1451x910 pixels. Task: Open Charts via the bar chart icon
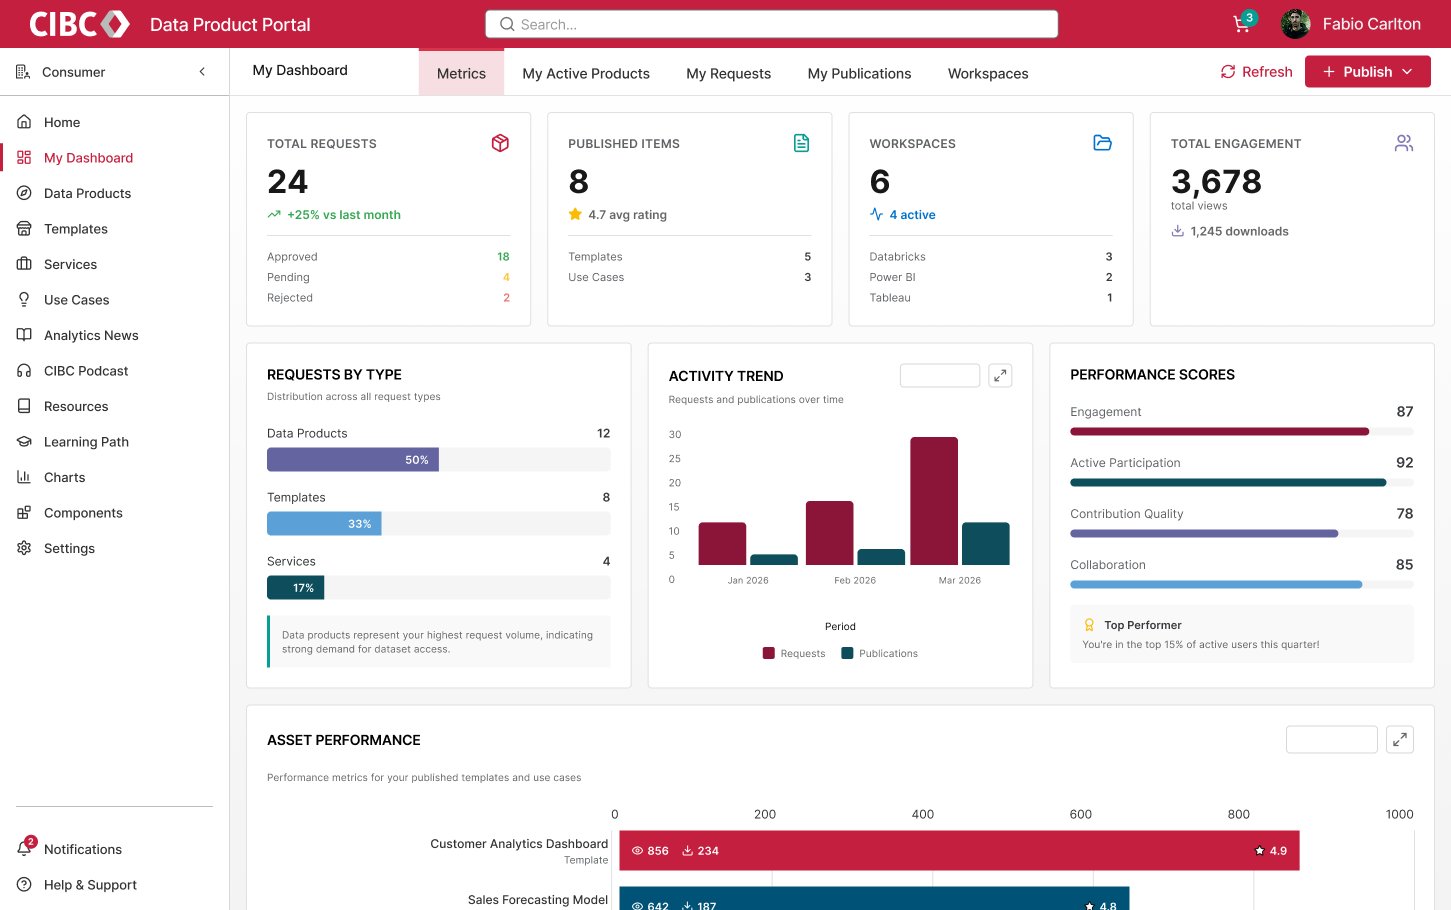24,477
